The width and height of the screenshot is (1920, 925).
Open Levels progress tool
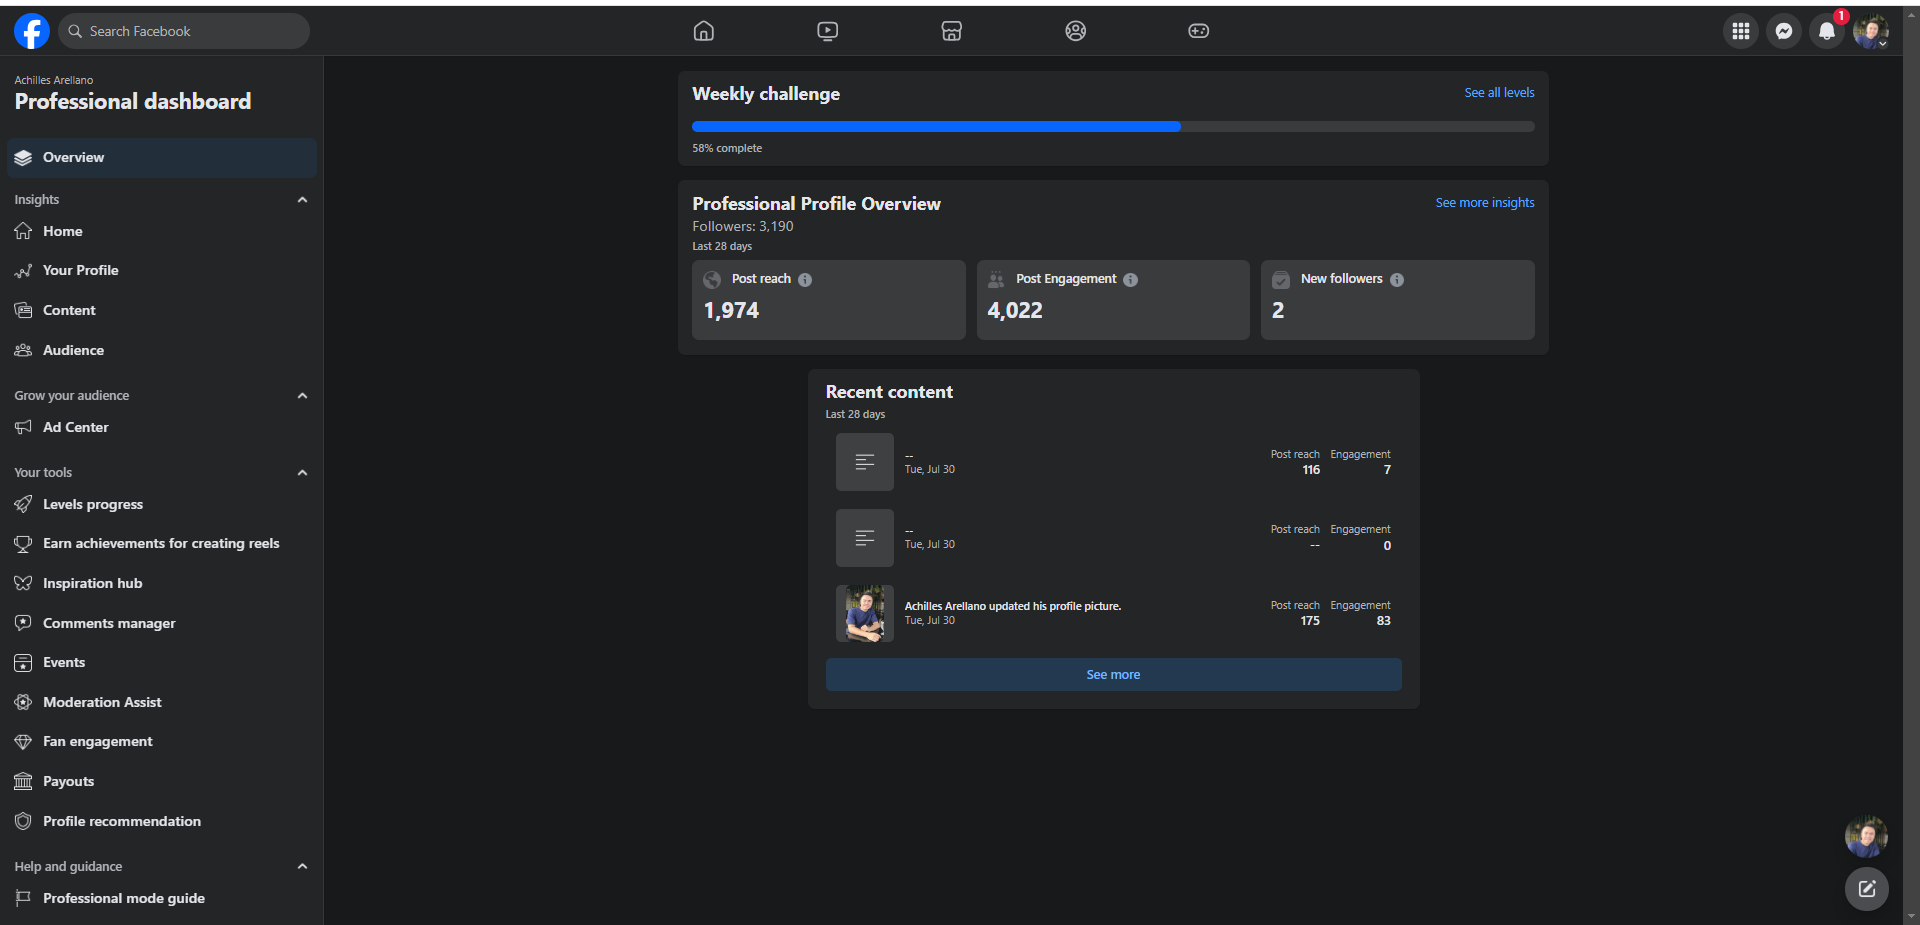[162, 504]
